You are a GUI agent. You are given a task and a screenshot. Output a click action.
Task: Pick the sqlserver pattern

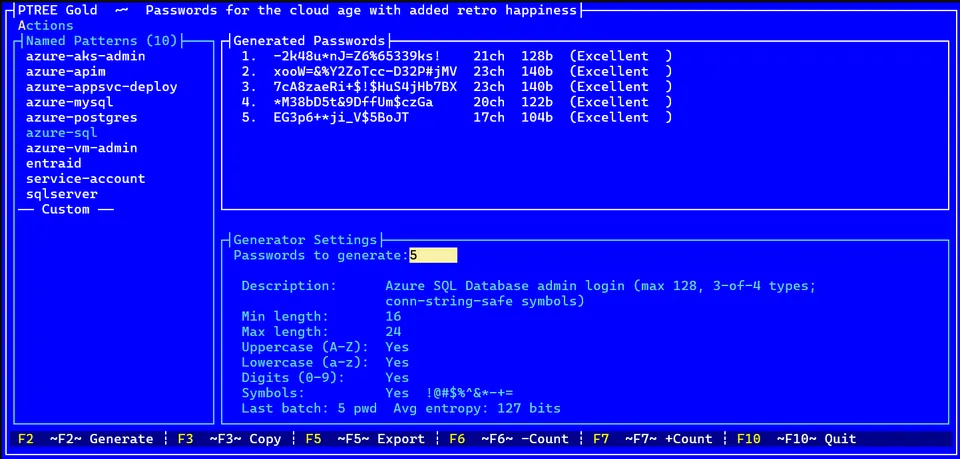pyautogui.click(x=62, y=194)
